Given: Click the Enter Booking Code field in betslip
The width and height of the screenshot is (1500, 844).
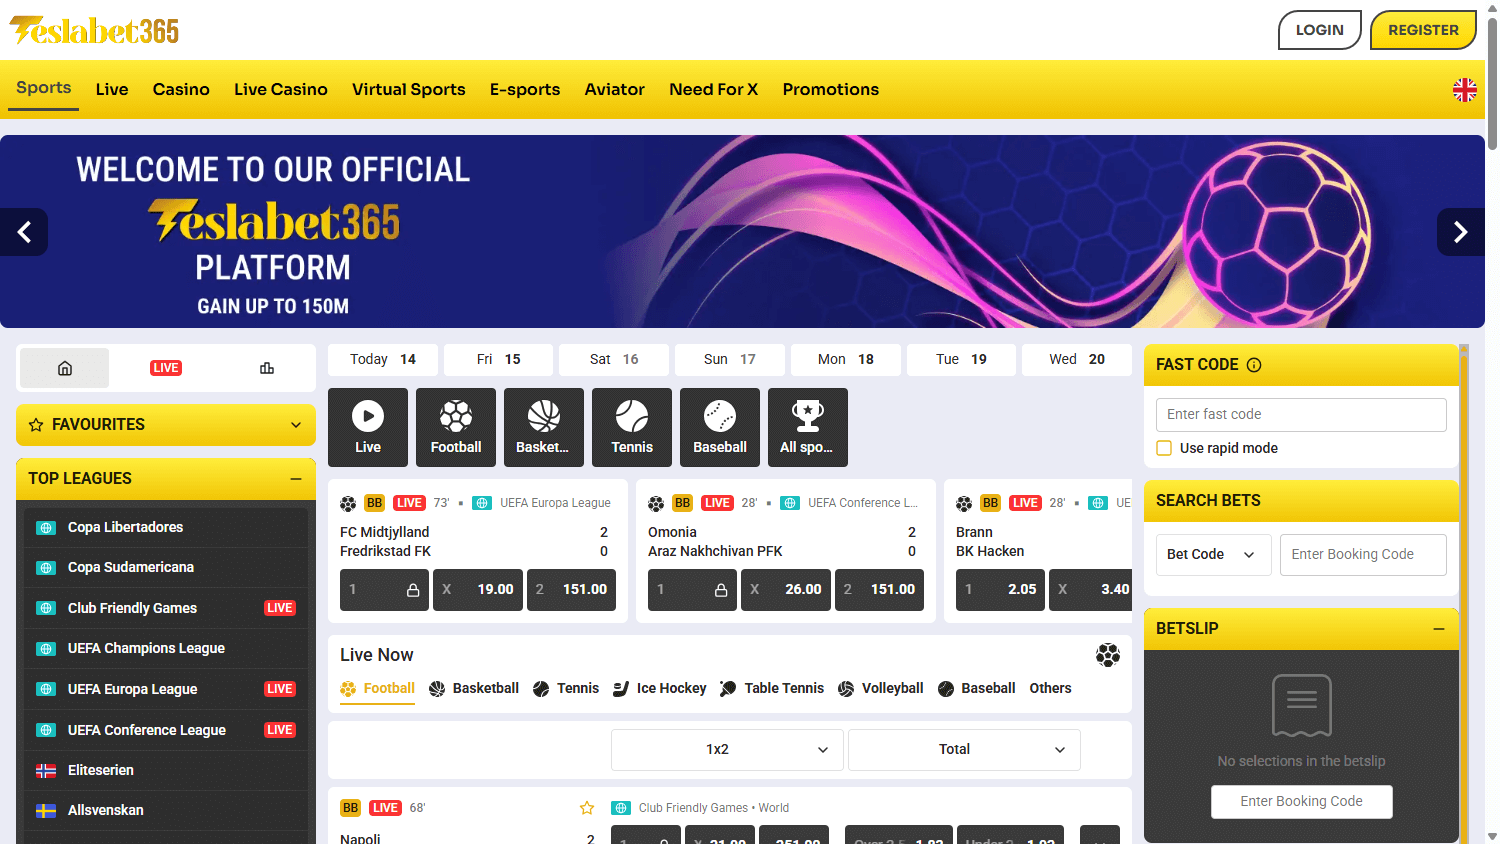Looking at the screenshot, I should [x=1301, y=801].
